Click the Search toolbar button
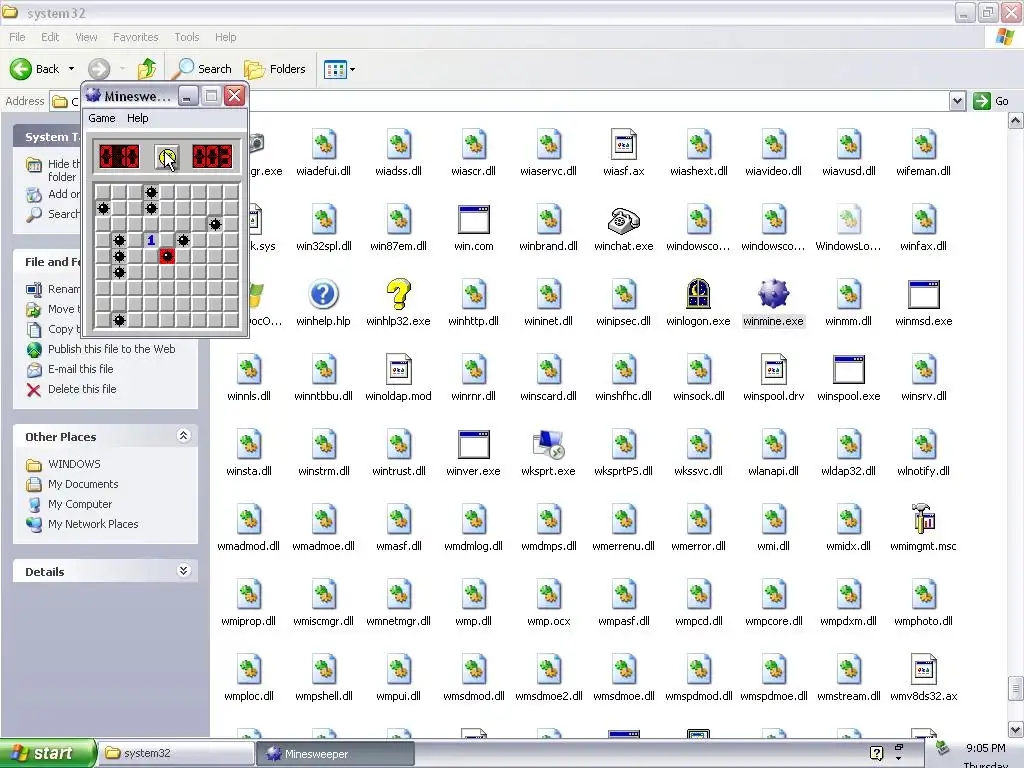This screenshot has width=1024, height=768. coord(202,69)
